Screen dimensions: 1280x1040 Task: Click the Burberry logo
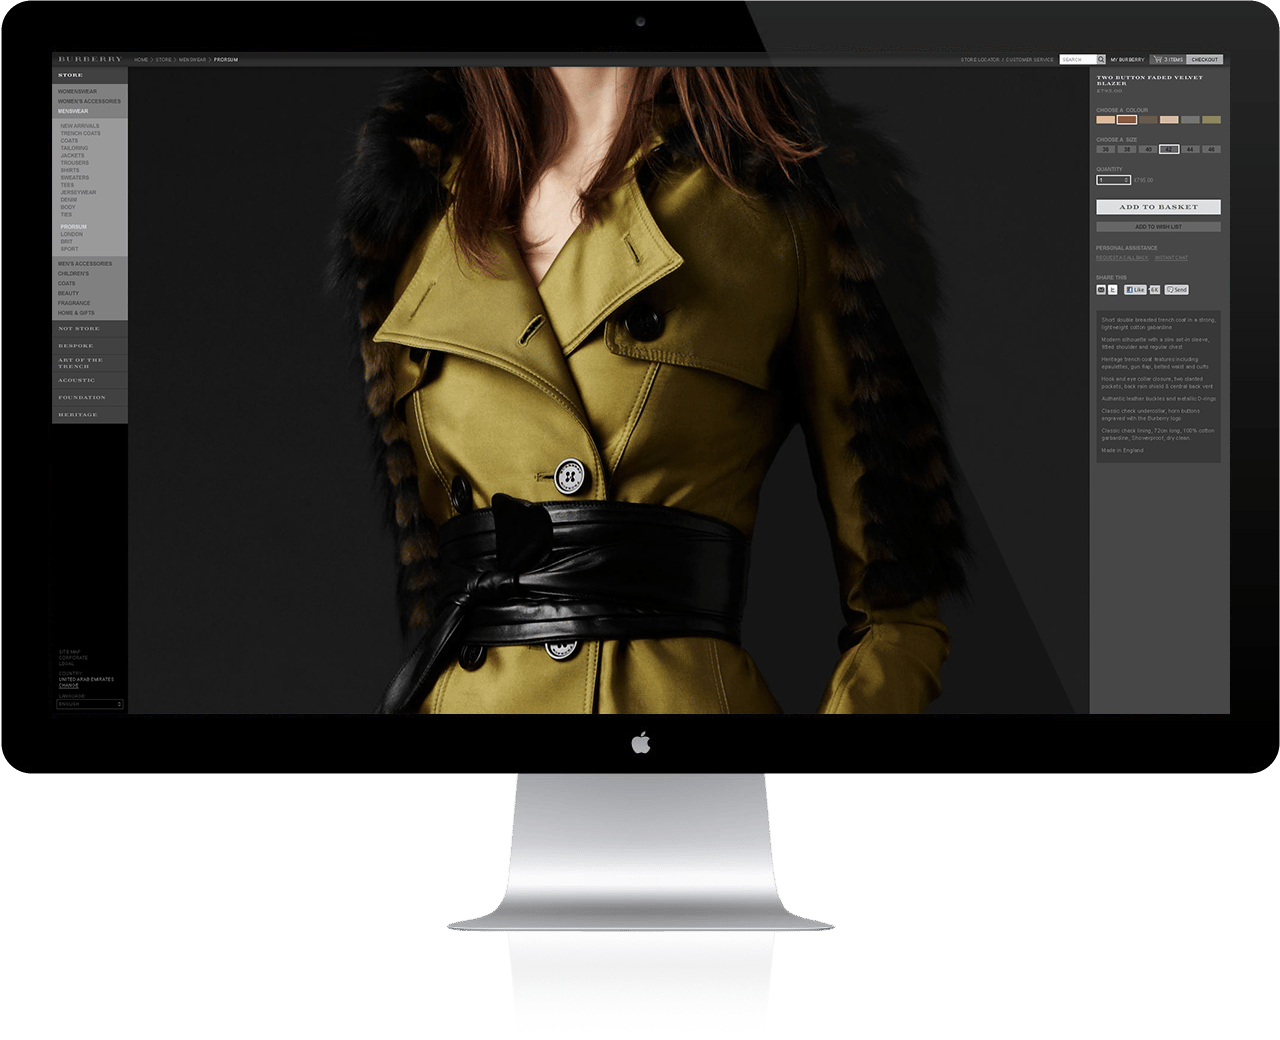tap(90, 60)
